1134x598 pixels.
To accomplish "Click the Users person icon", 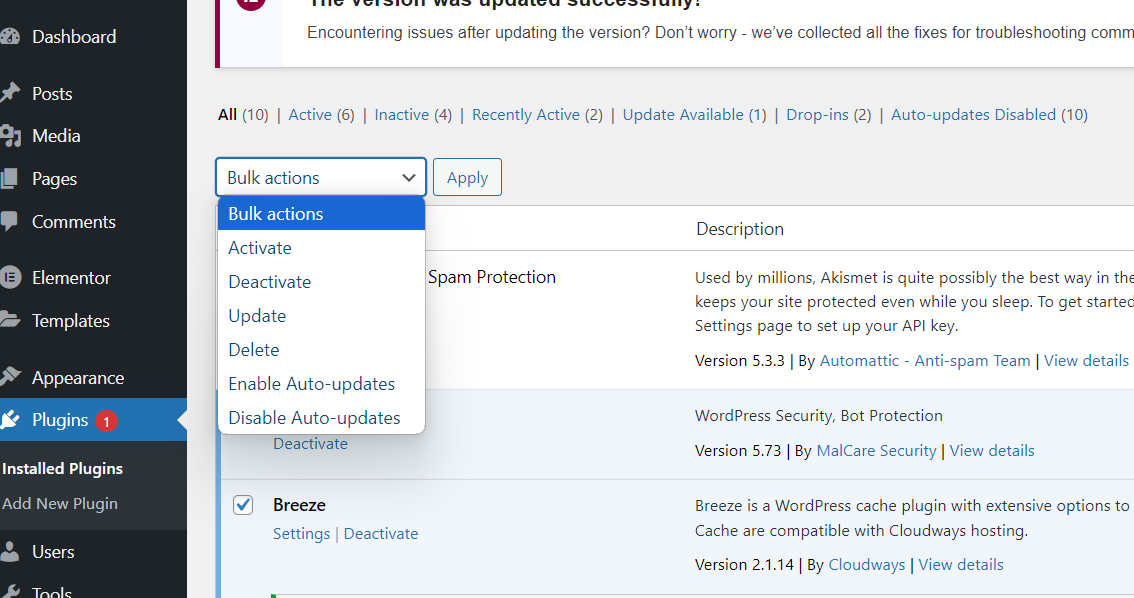I will coord(10,551).
